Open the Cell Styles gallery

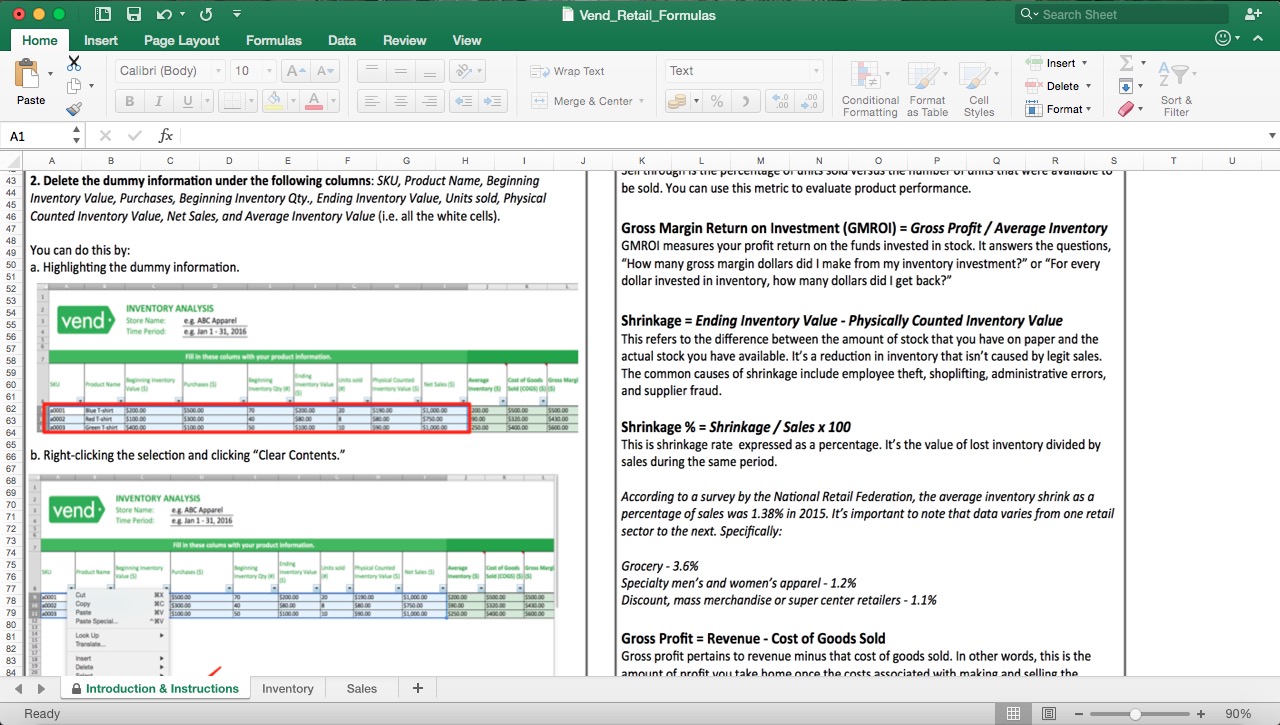point(978,90)
